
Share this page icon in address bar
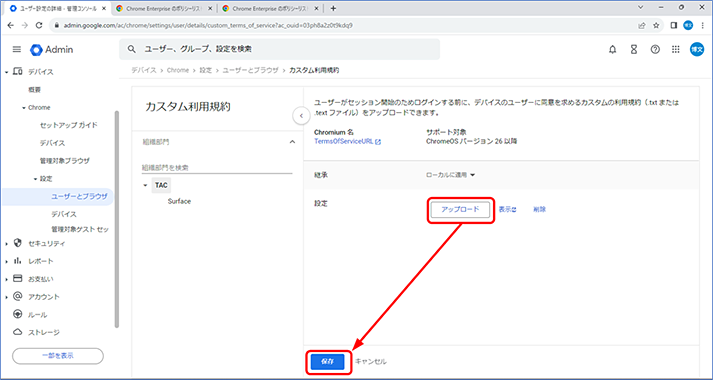[x=642, y=25]
